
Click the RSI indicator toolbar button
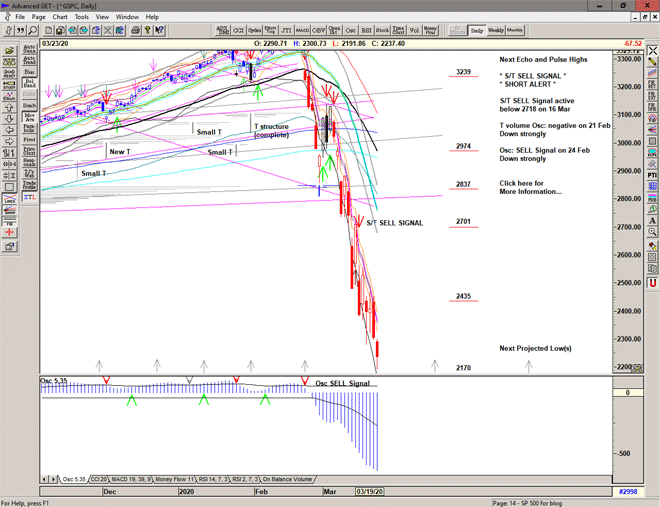point(365,31)
